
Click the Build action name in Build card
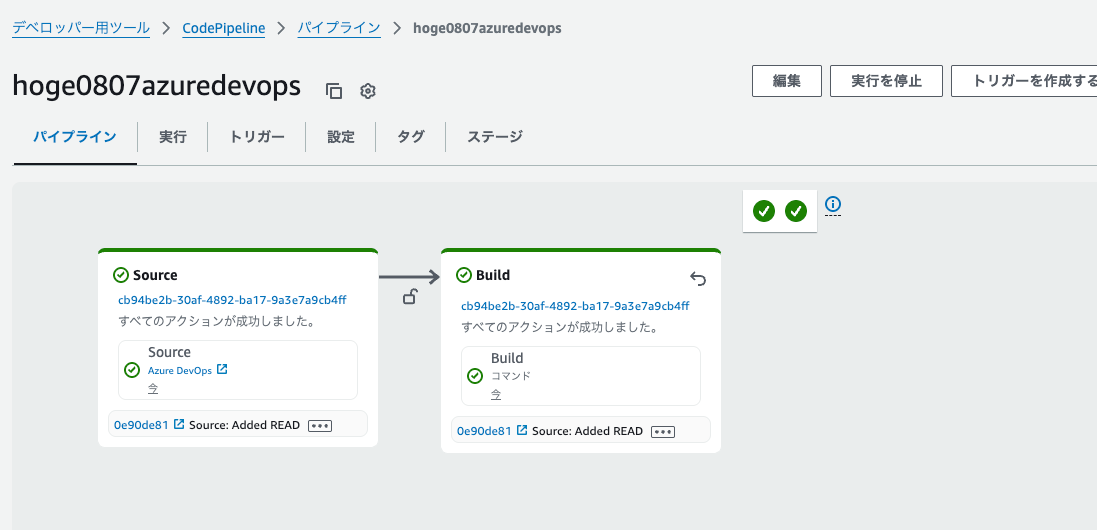click(x=507, y=358)
